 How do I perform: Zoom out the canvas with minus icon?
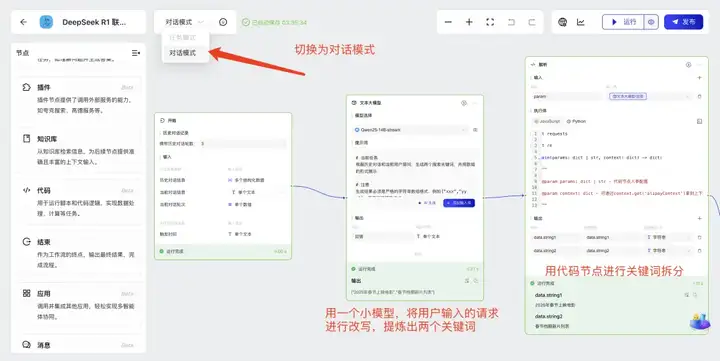pyautogui.click(x=448, y=22)
